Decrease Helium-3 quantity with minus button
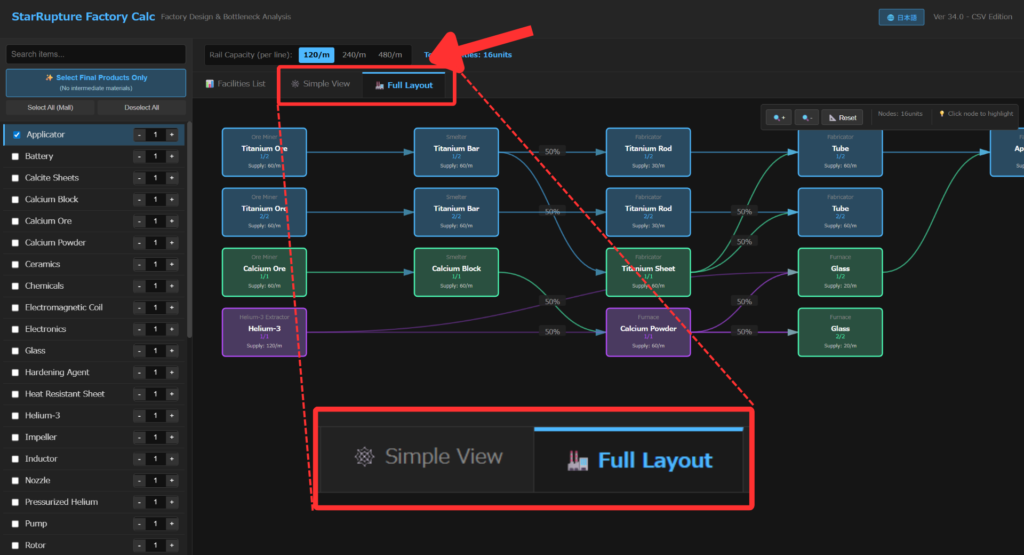 click(x=139, y=416)
